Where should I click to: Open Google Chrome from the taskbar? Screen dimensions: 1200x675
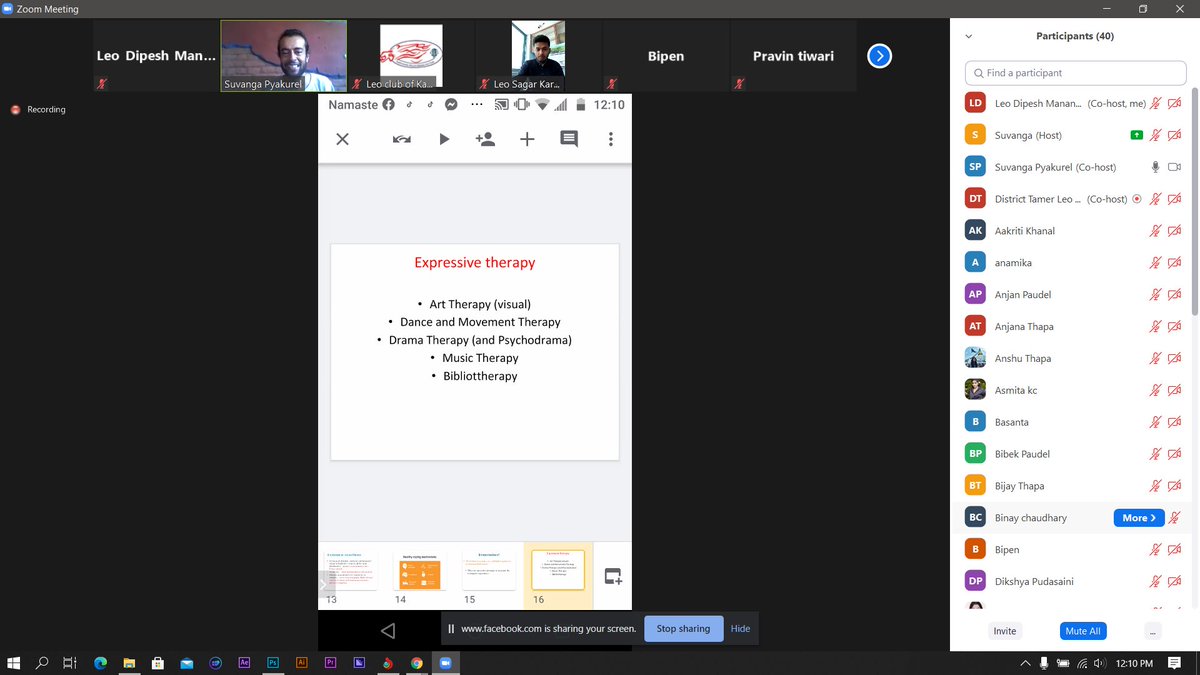[x=417, y=662]
